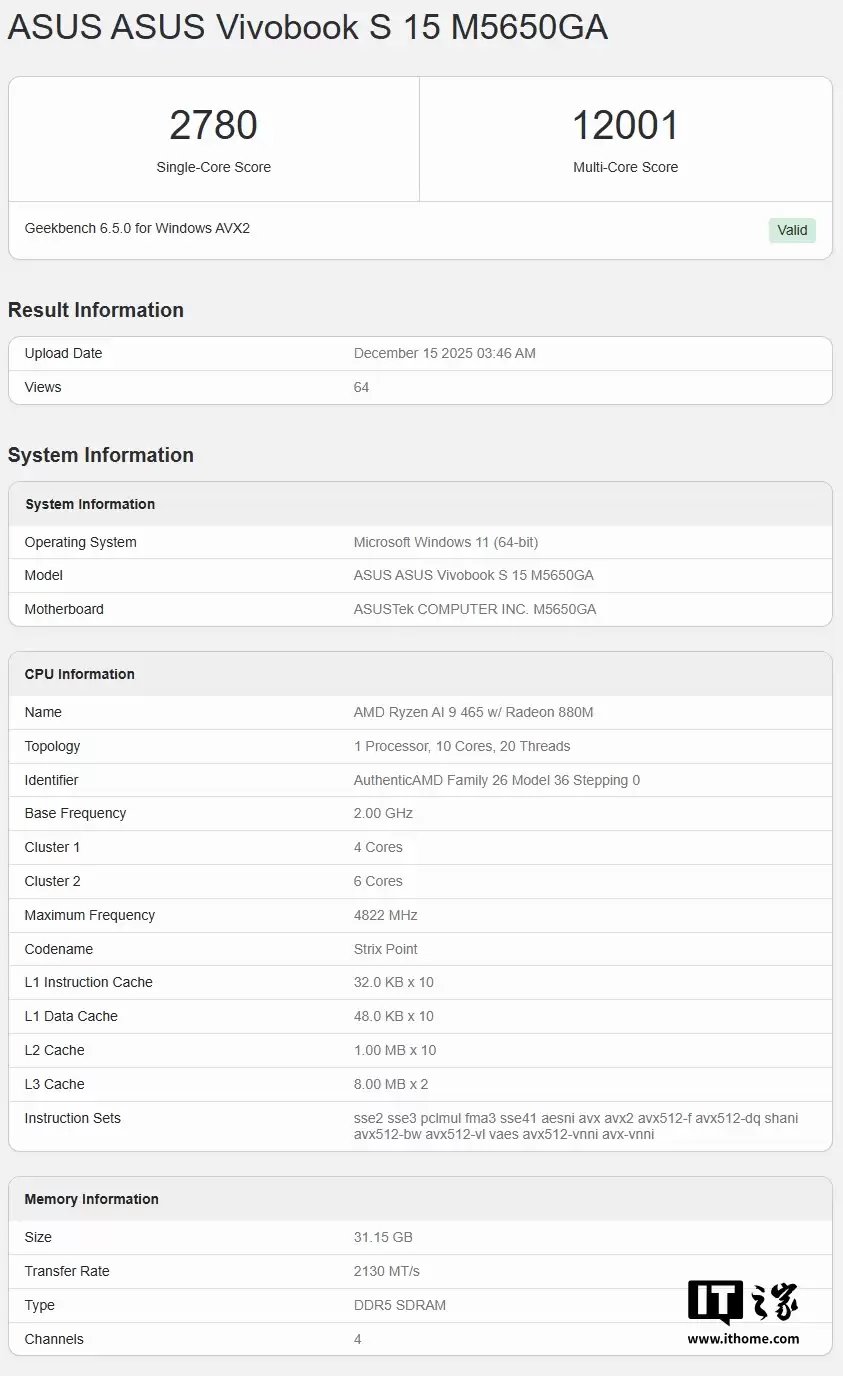Select the Operating System value Windows 11

(446, 541)
